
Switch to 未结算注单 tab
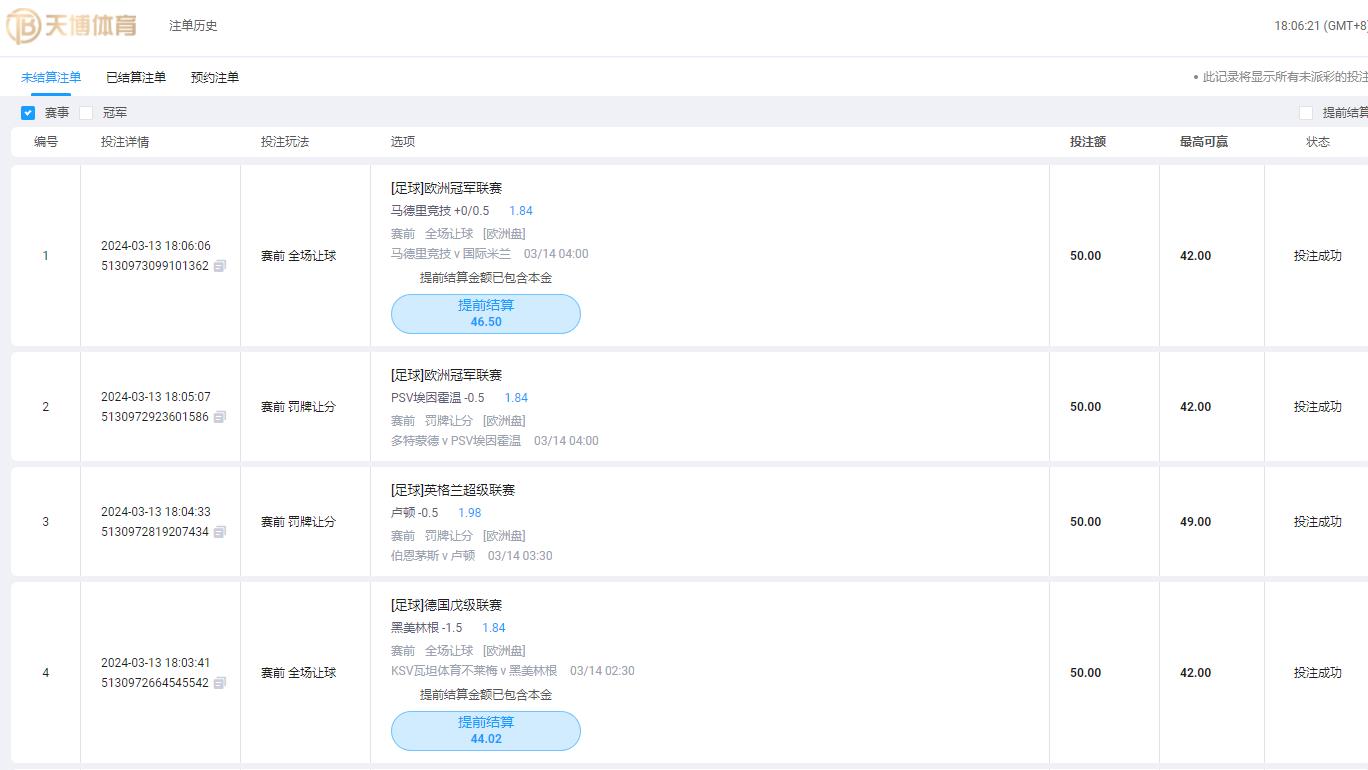[51, 77]
